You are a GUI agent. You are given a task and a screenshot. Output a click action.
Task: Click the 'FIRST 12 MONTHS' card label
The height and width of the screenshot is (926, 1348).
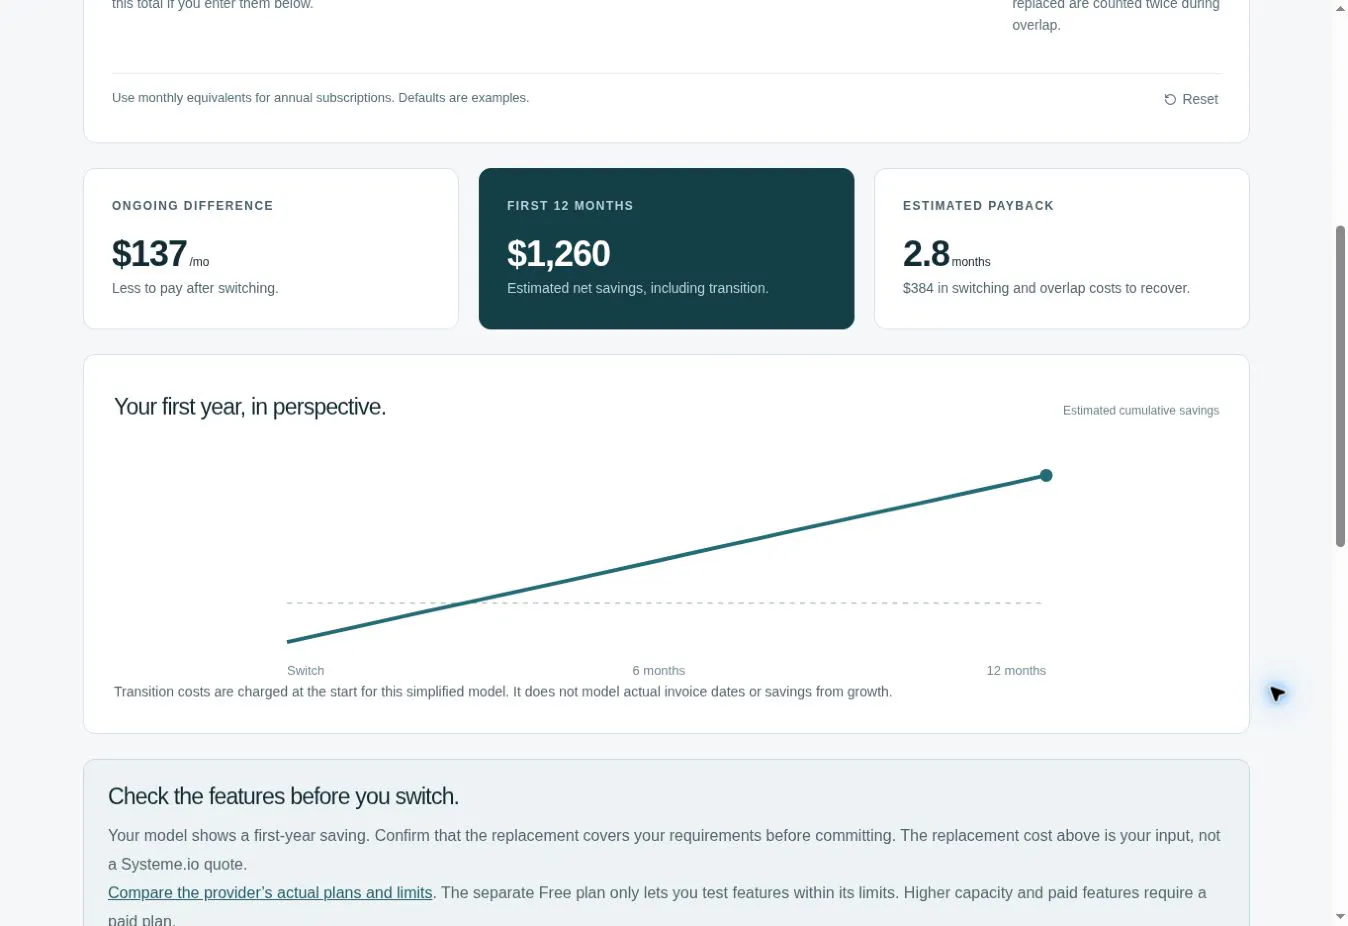click(570, 206)
